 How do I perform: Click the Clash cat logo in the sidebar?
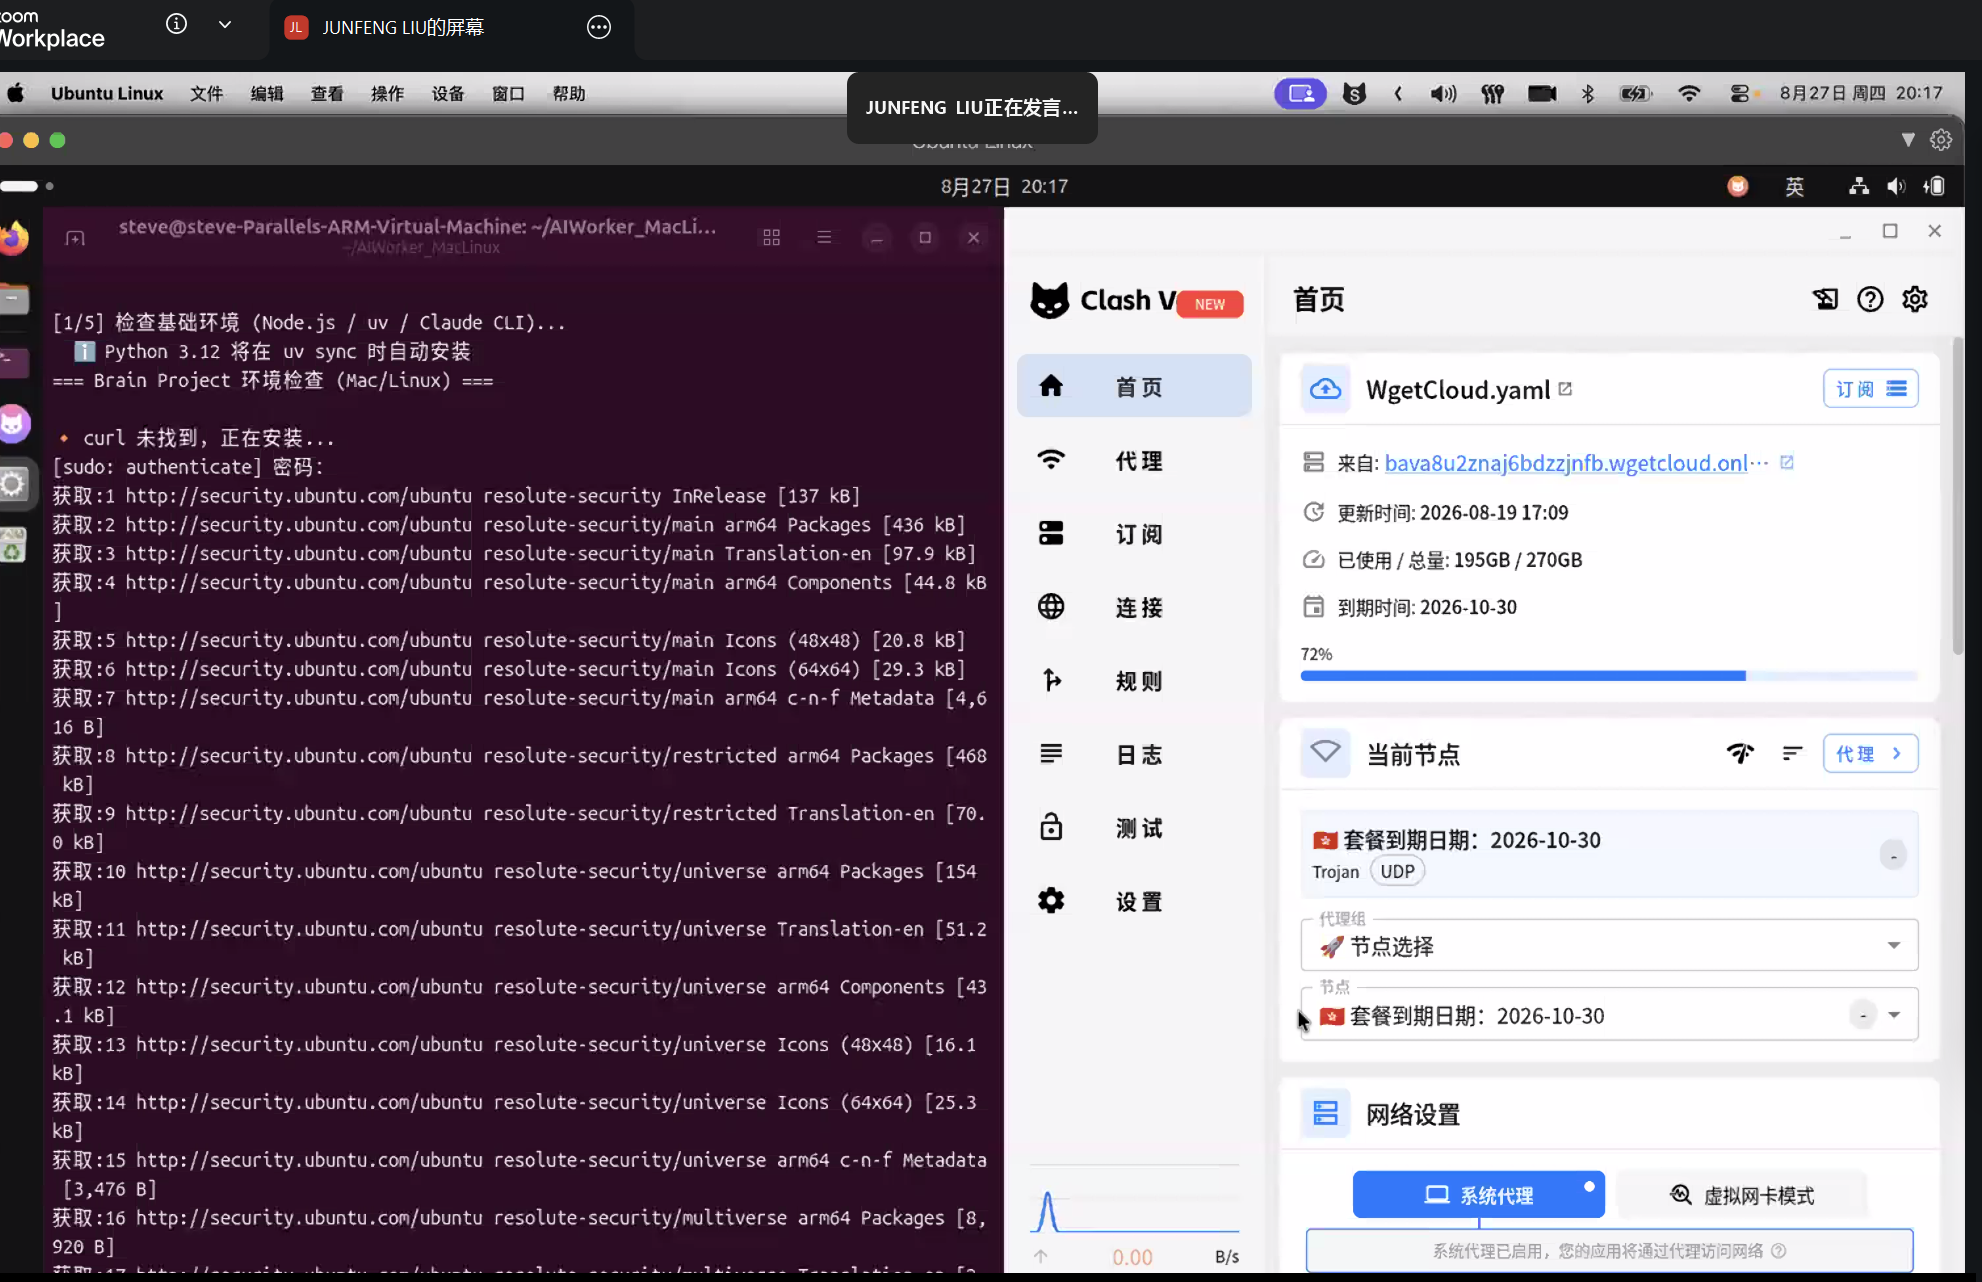(1050, 300)
